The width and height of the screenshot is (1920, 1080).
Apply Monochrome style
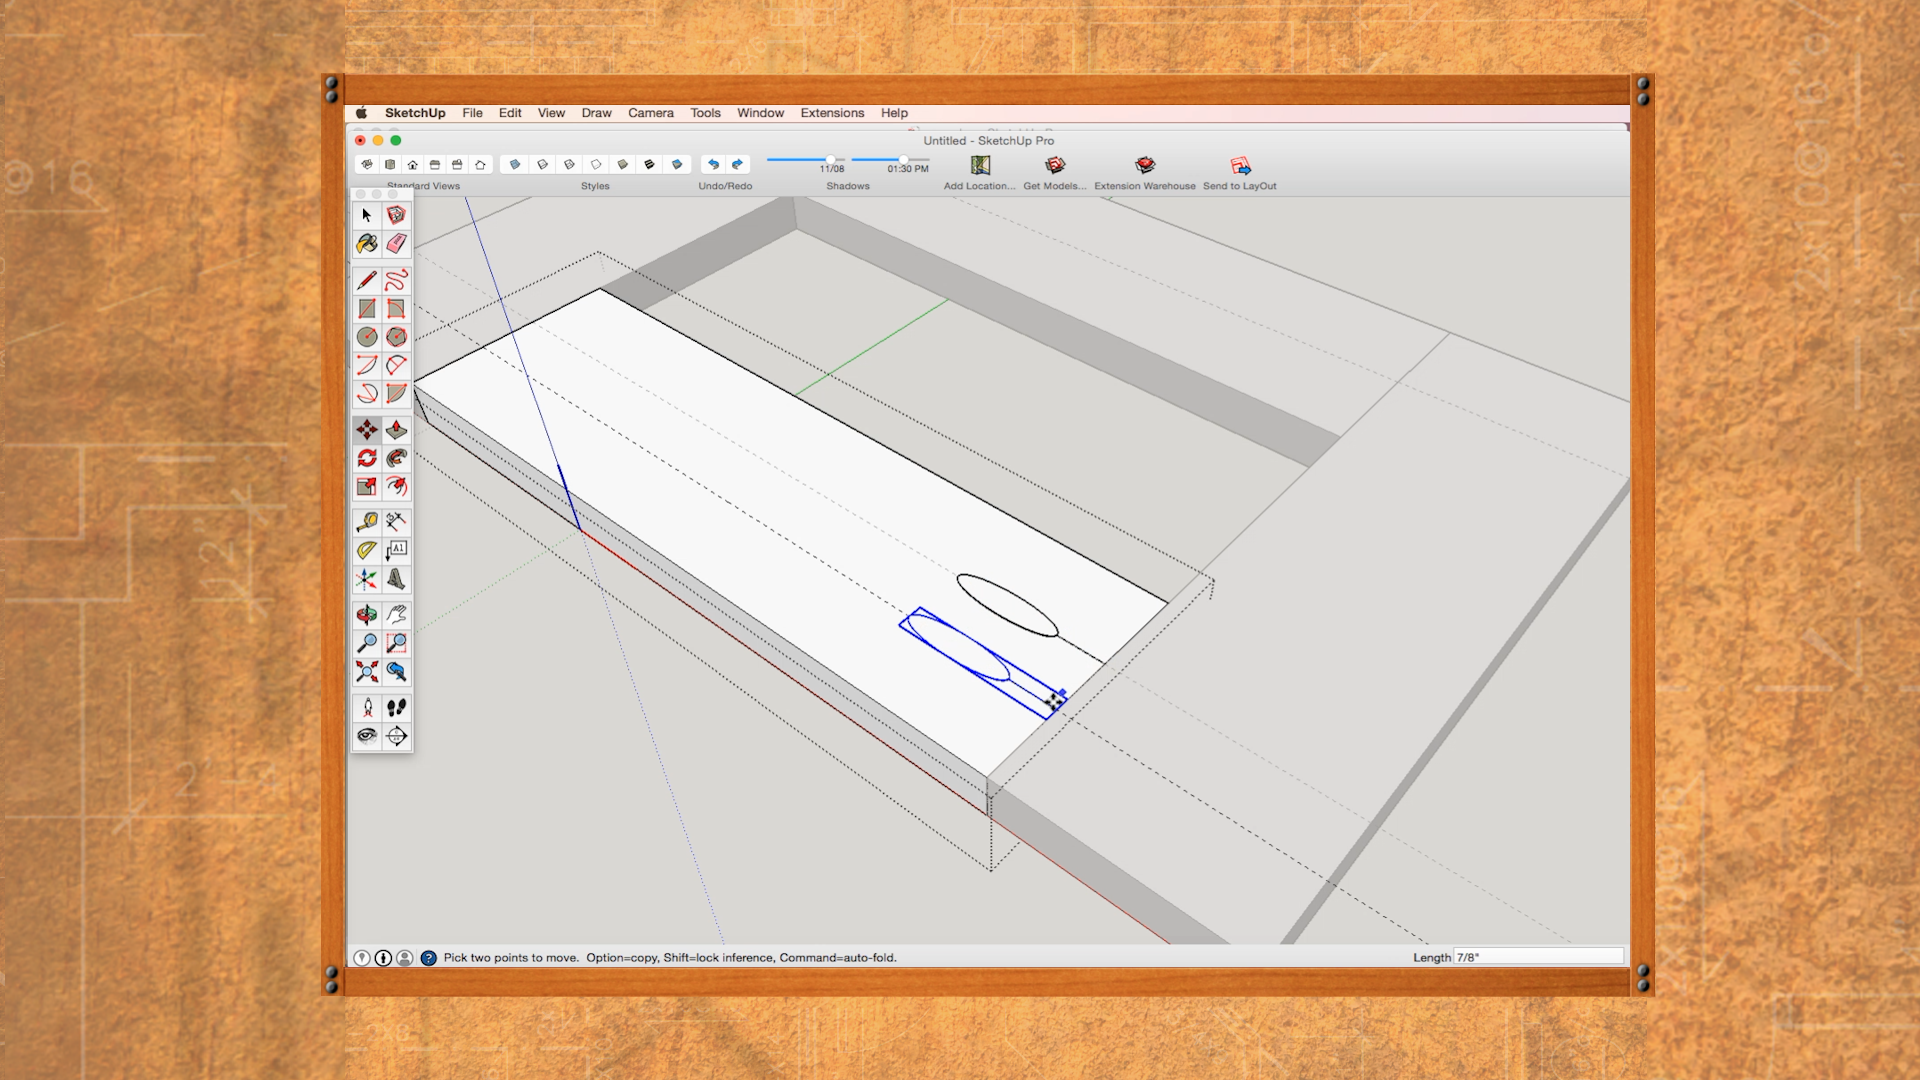pyautogui.click(x=677, y=164)
